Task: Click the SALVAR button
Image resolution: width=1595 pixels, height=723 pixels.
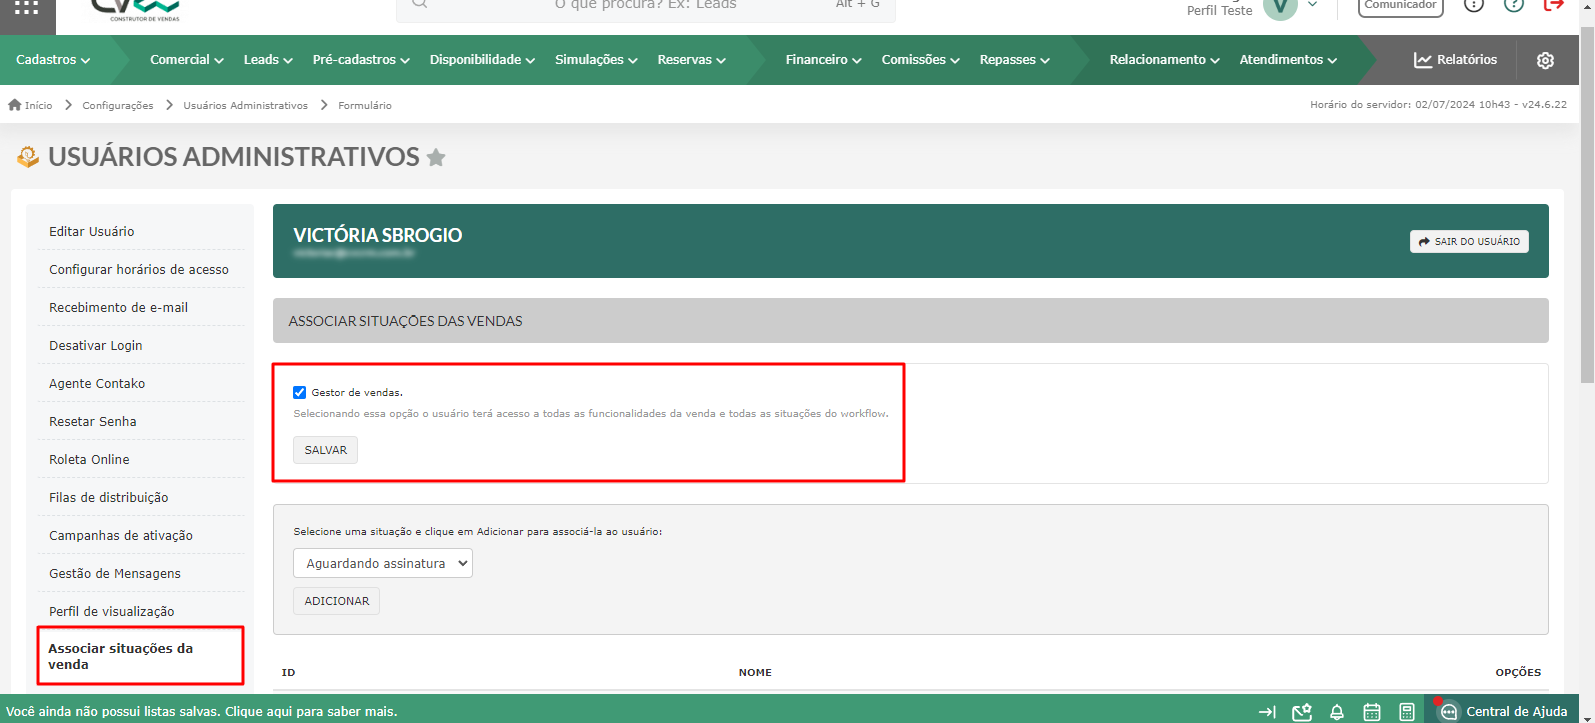Action: 325,450
